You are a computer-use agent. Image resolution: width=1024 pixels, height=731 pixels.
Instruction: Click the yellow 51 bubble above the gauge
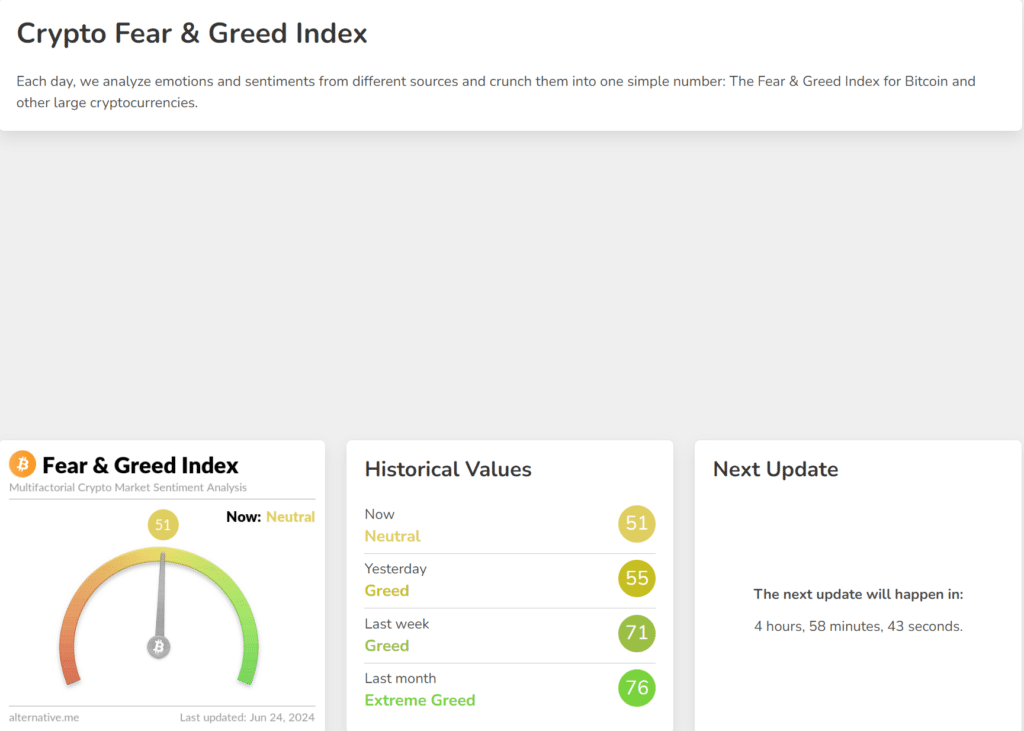[x=163, y=525]
